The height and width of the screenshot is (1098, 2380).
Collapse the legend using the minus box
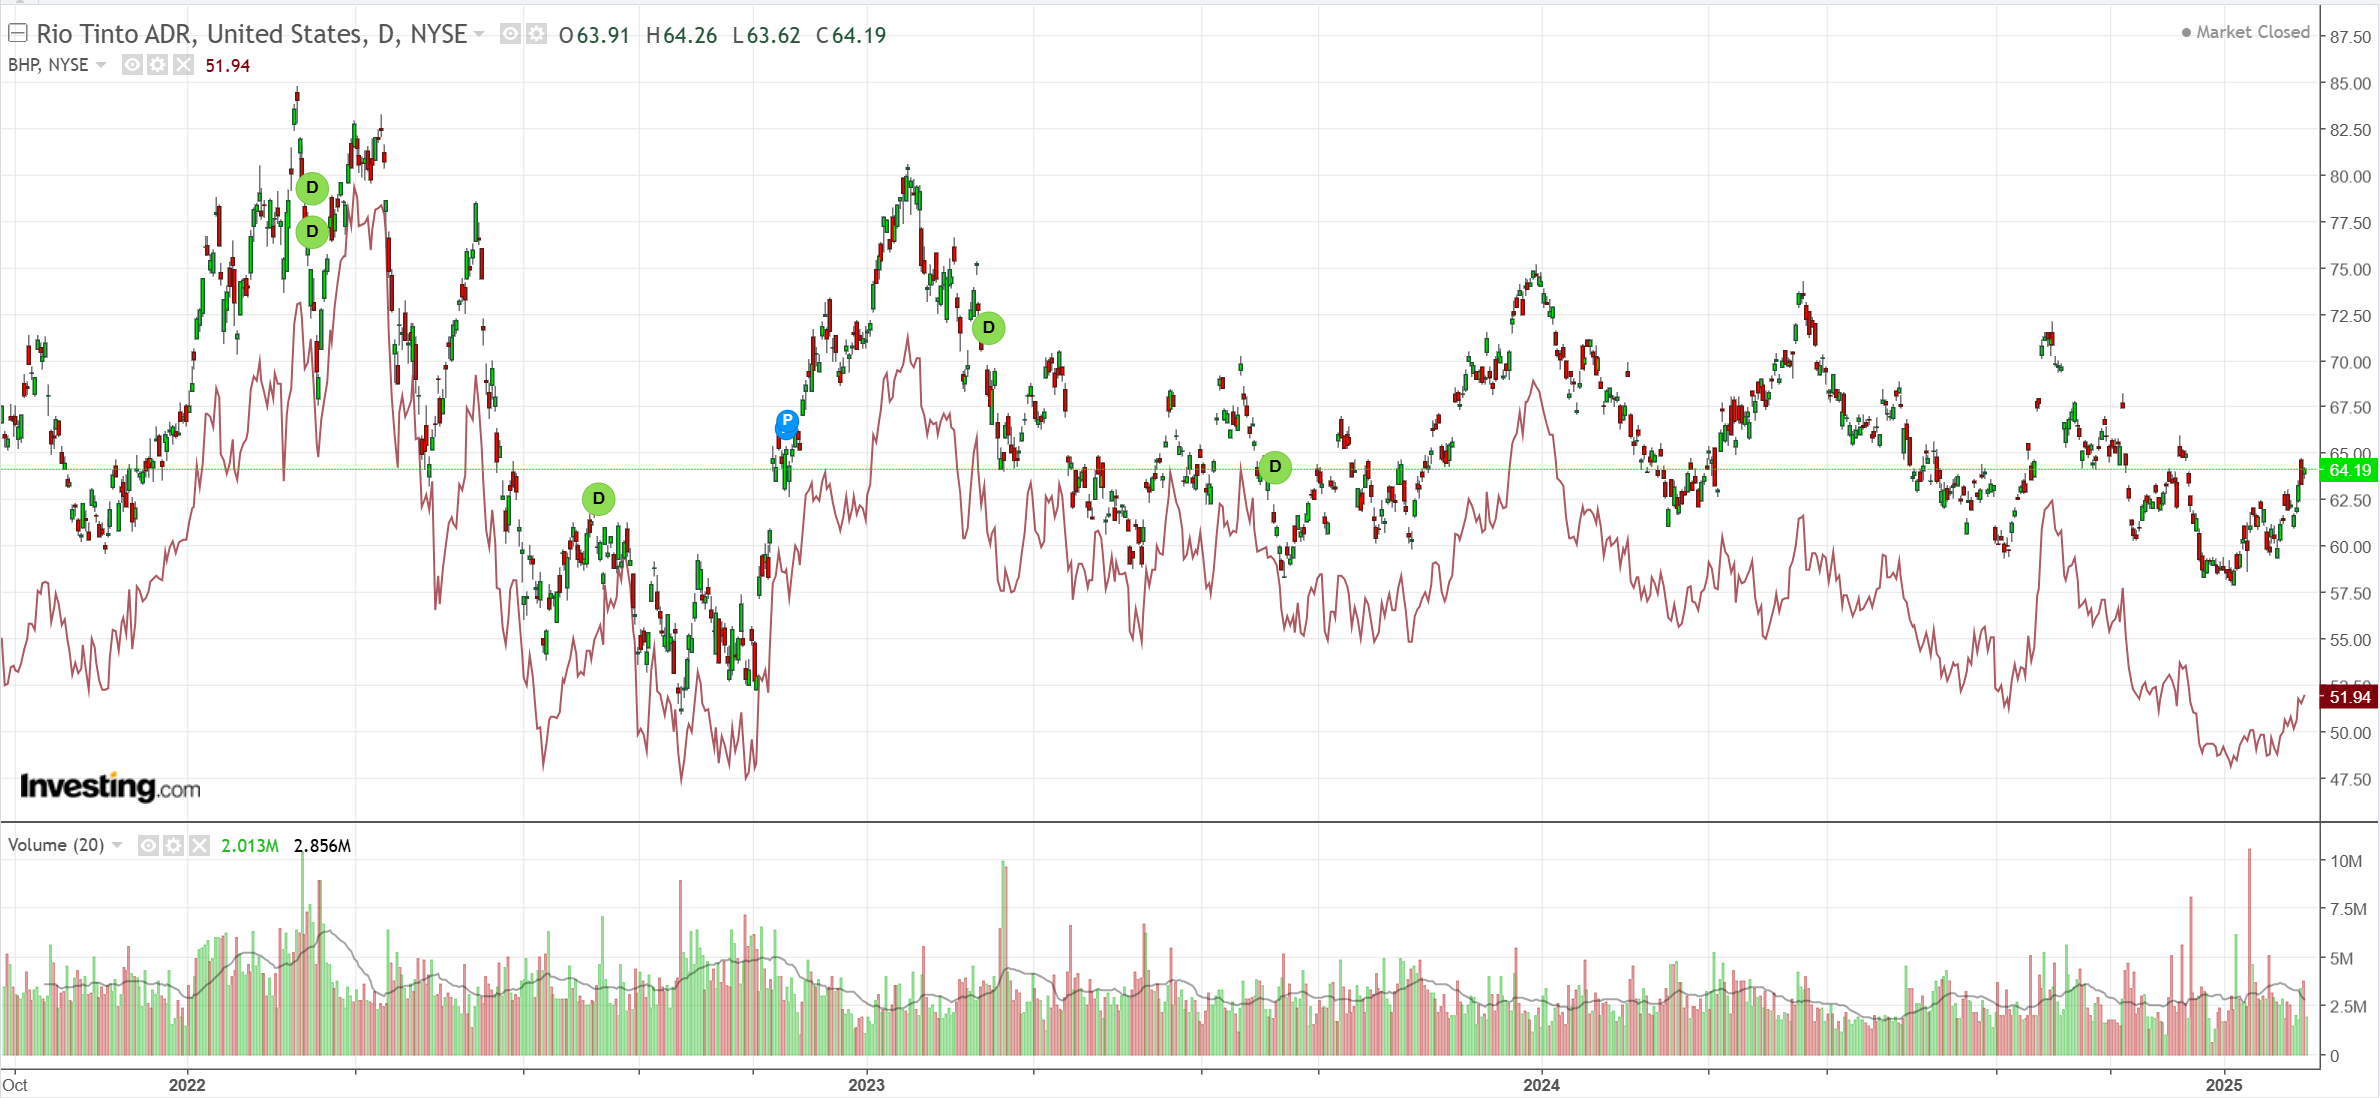(x=17, y=33)
